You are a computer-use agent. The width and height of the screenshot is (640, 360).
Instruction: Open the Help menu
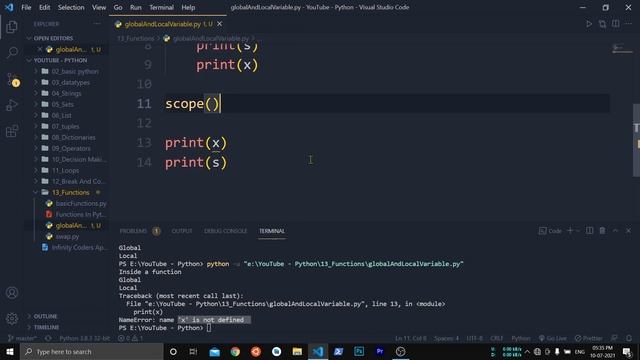[188, 7]
